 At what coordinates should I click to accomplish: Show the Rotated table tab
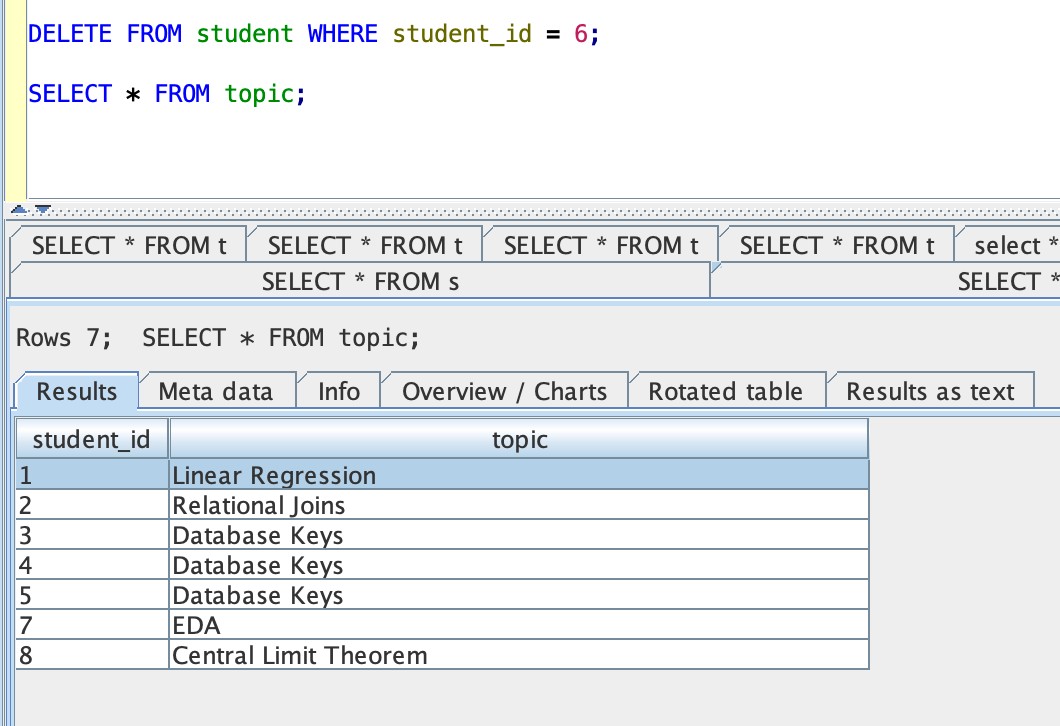point(728,391)
